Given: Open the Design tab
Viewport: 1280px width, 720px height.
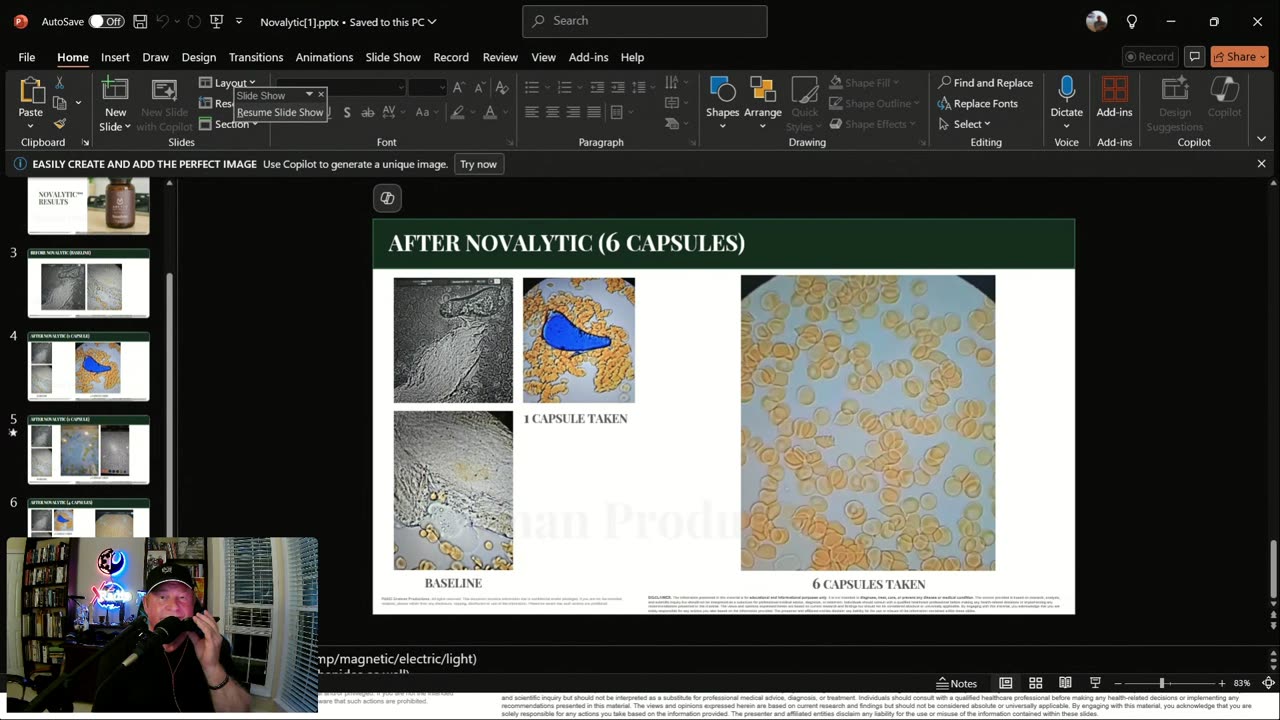Looking at the screenshot, I should 198,57.
